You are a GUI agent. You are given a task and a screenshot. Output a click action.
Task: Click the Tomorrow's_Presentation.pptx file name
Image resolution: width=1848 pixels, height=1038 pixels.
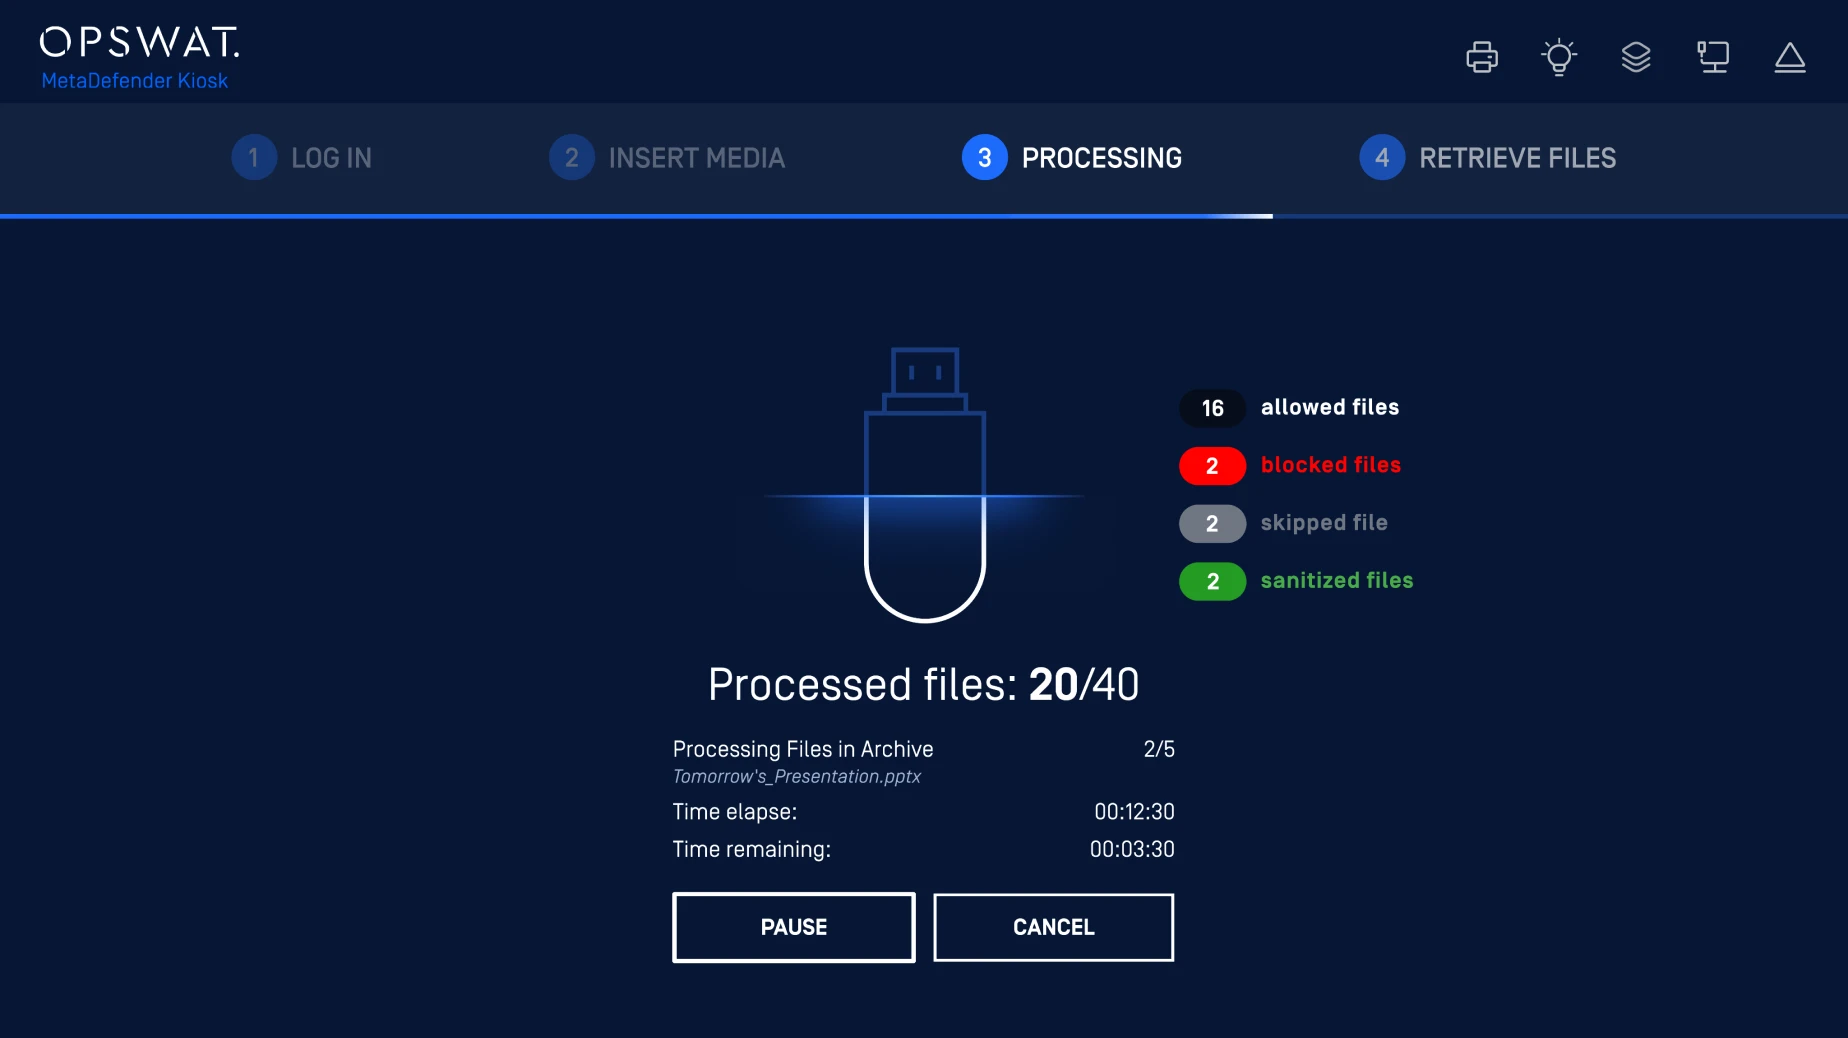click(796, 777)
